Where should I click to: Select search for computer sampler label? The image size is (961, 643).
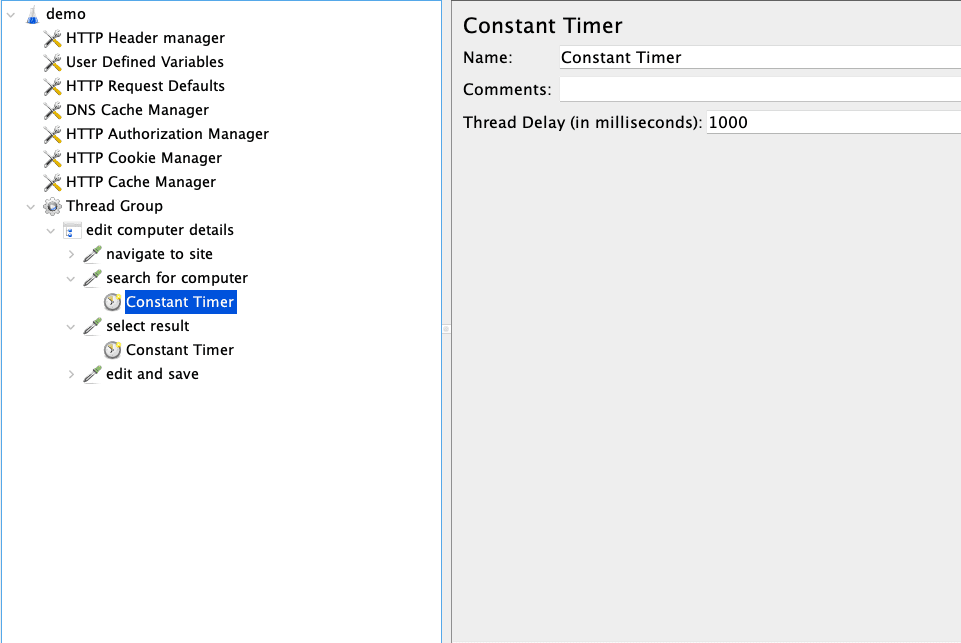[x=177, y=278]
